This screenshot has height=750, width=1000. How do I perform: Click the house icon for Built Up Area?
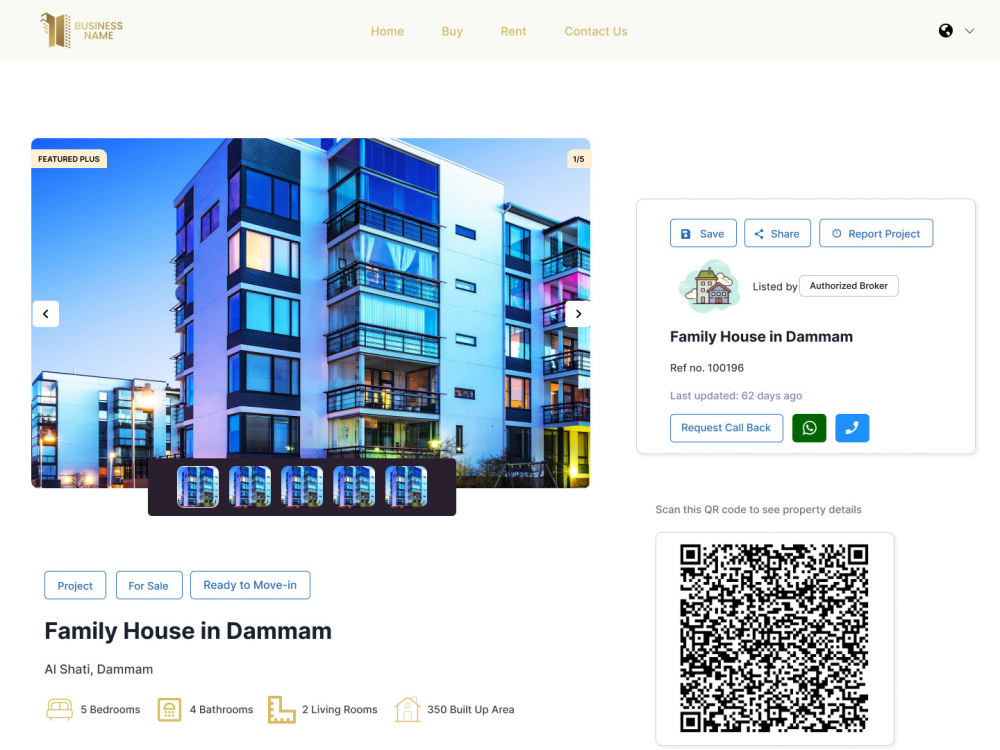408,709
